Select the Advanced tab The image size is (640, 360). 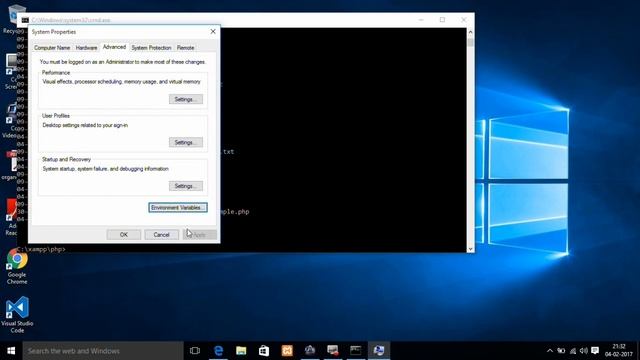(114, 47)
